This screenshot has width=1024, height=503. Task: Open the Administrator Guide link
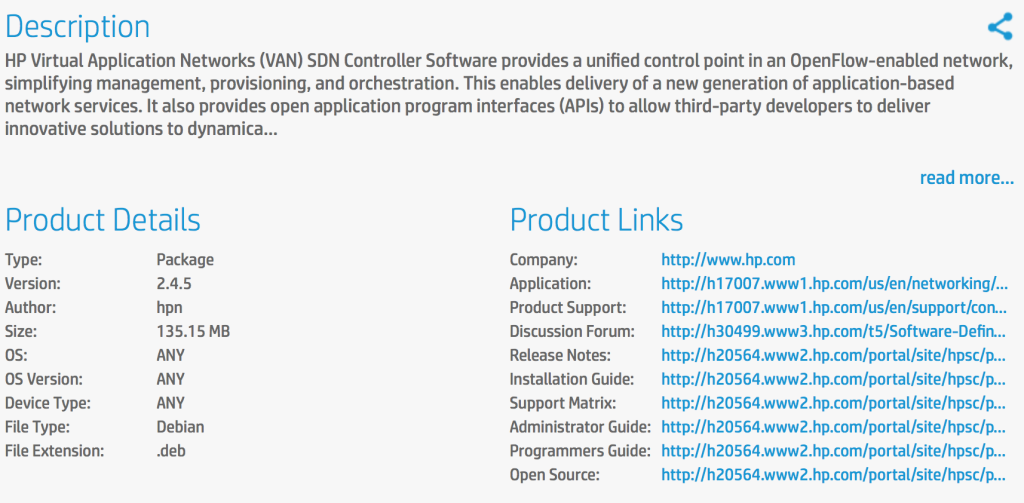pos(834,427)
